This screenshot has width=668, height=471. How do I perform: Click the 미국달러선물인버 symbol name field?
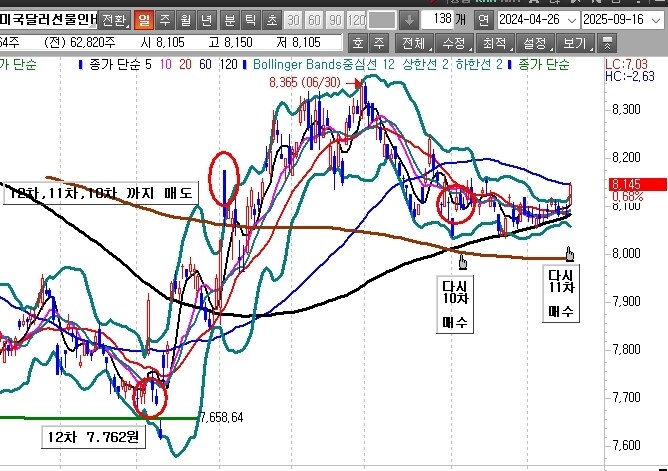48,20
